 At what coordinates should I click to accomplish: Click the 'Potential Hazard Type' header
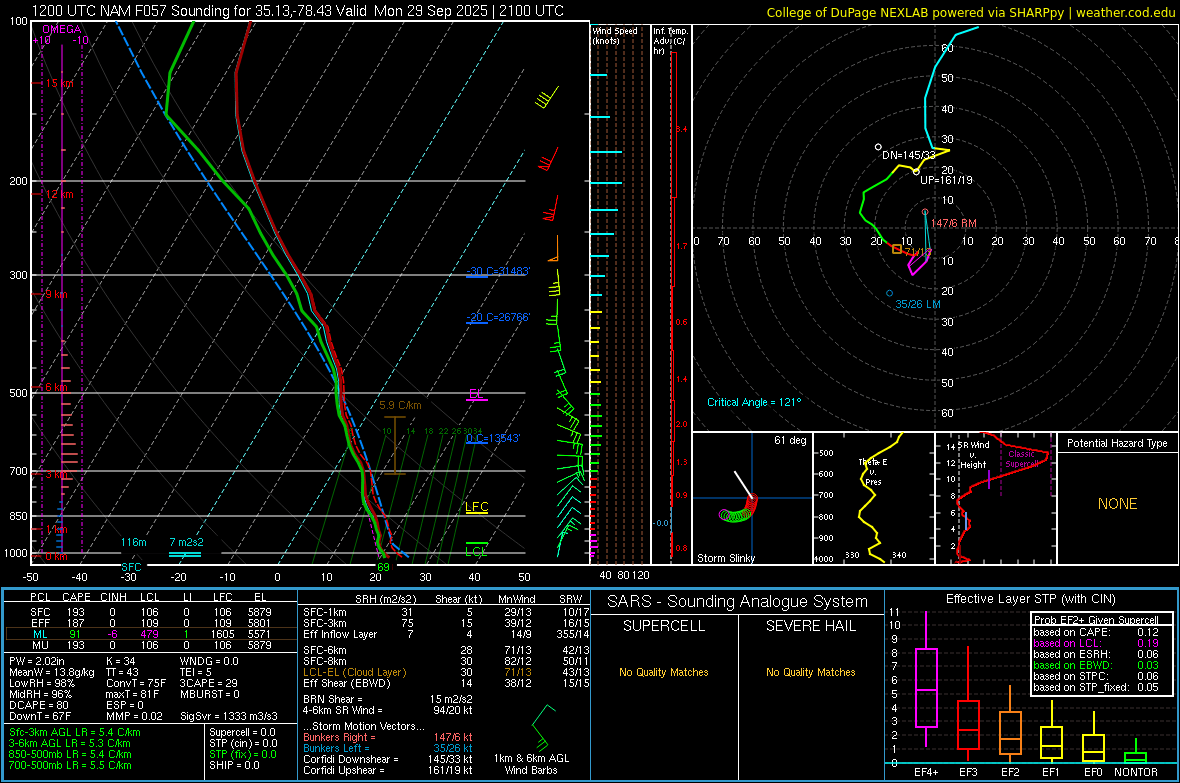pos(1117,443)
